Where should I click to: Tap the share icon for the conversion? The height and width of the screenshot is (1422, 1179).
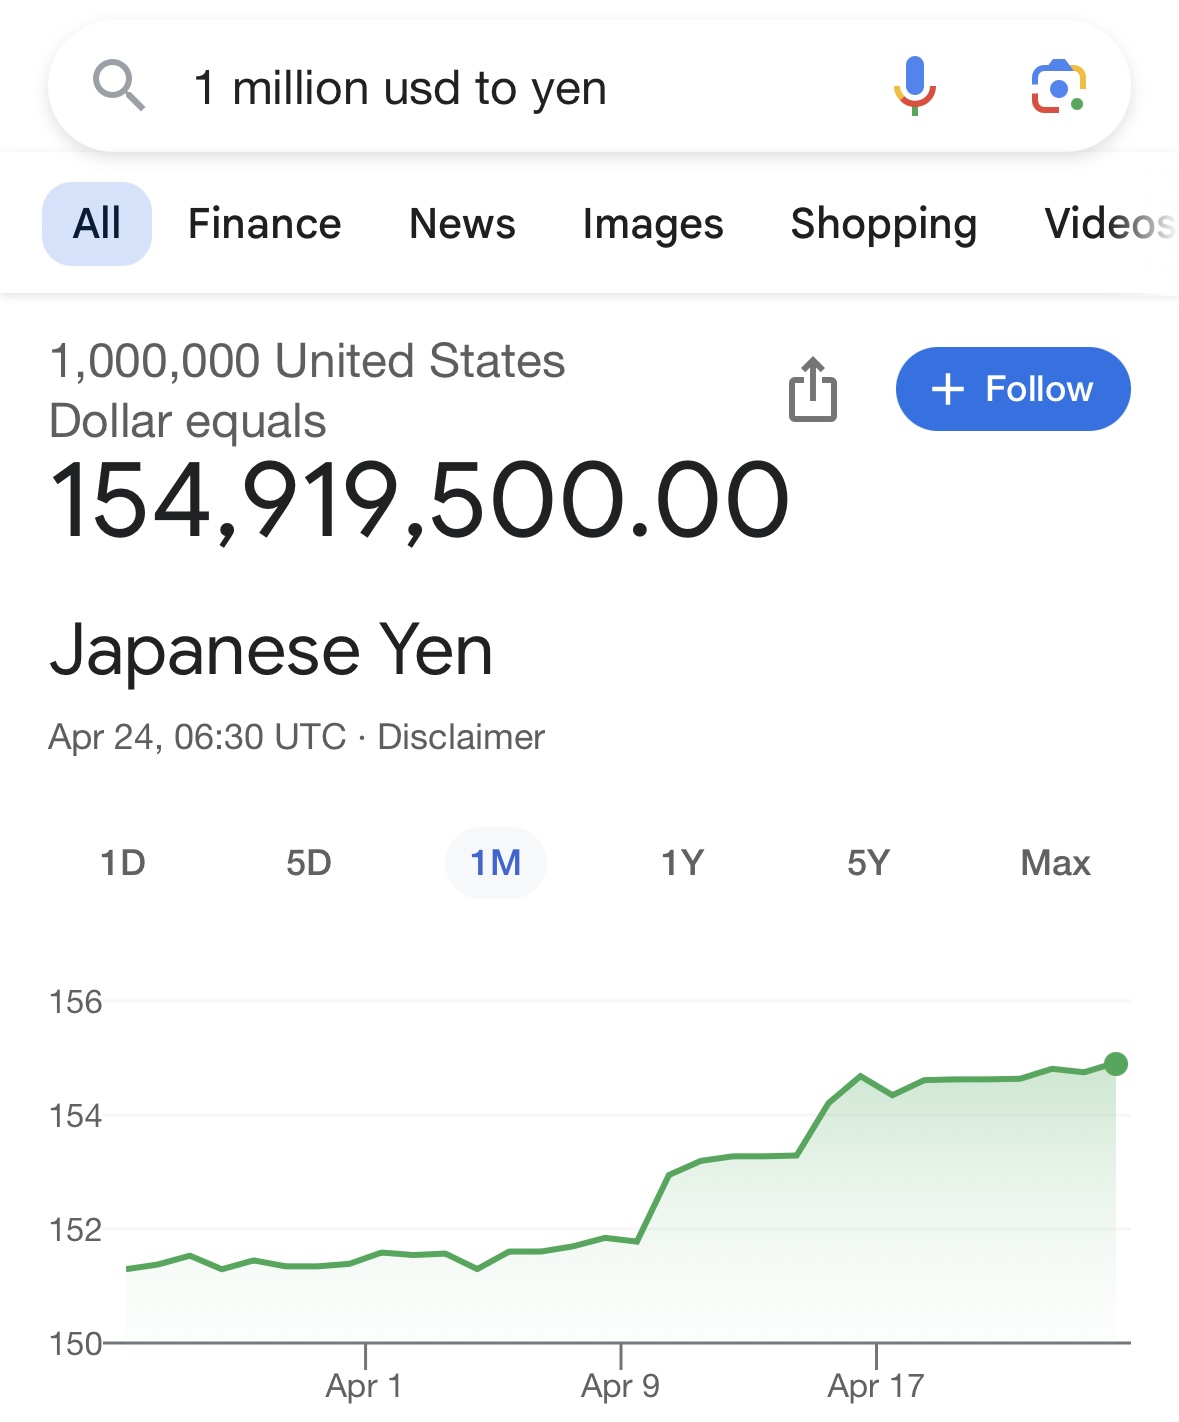click(x=813, y=389)
